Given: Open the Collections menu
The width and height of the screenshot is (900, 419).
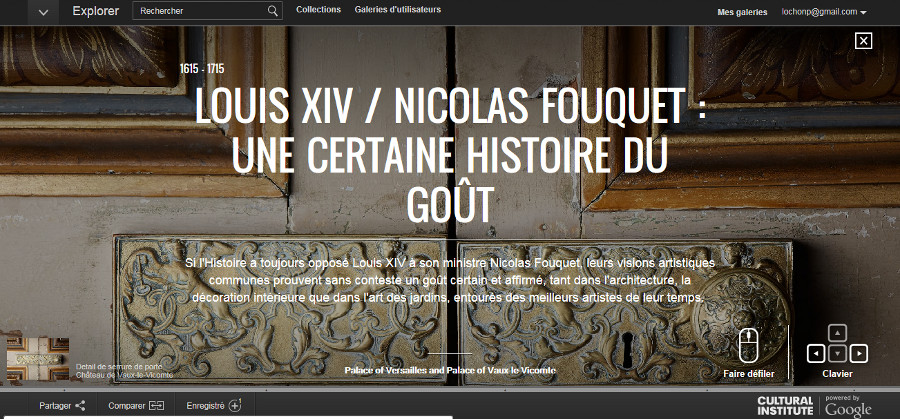Looking at the screenshot, I should (x=319, y=10).
